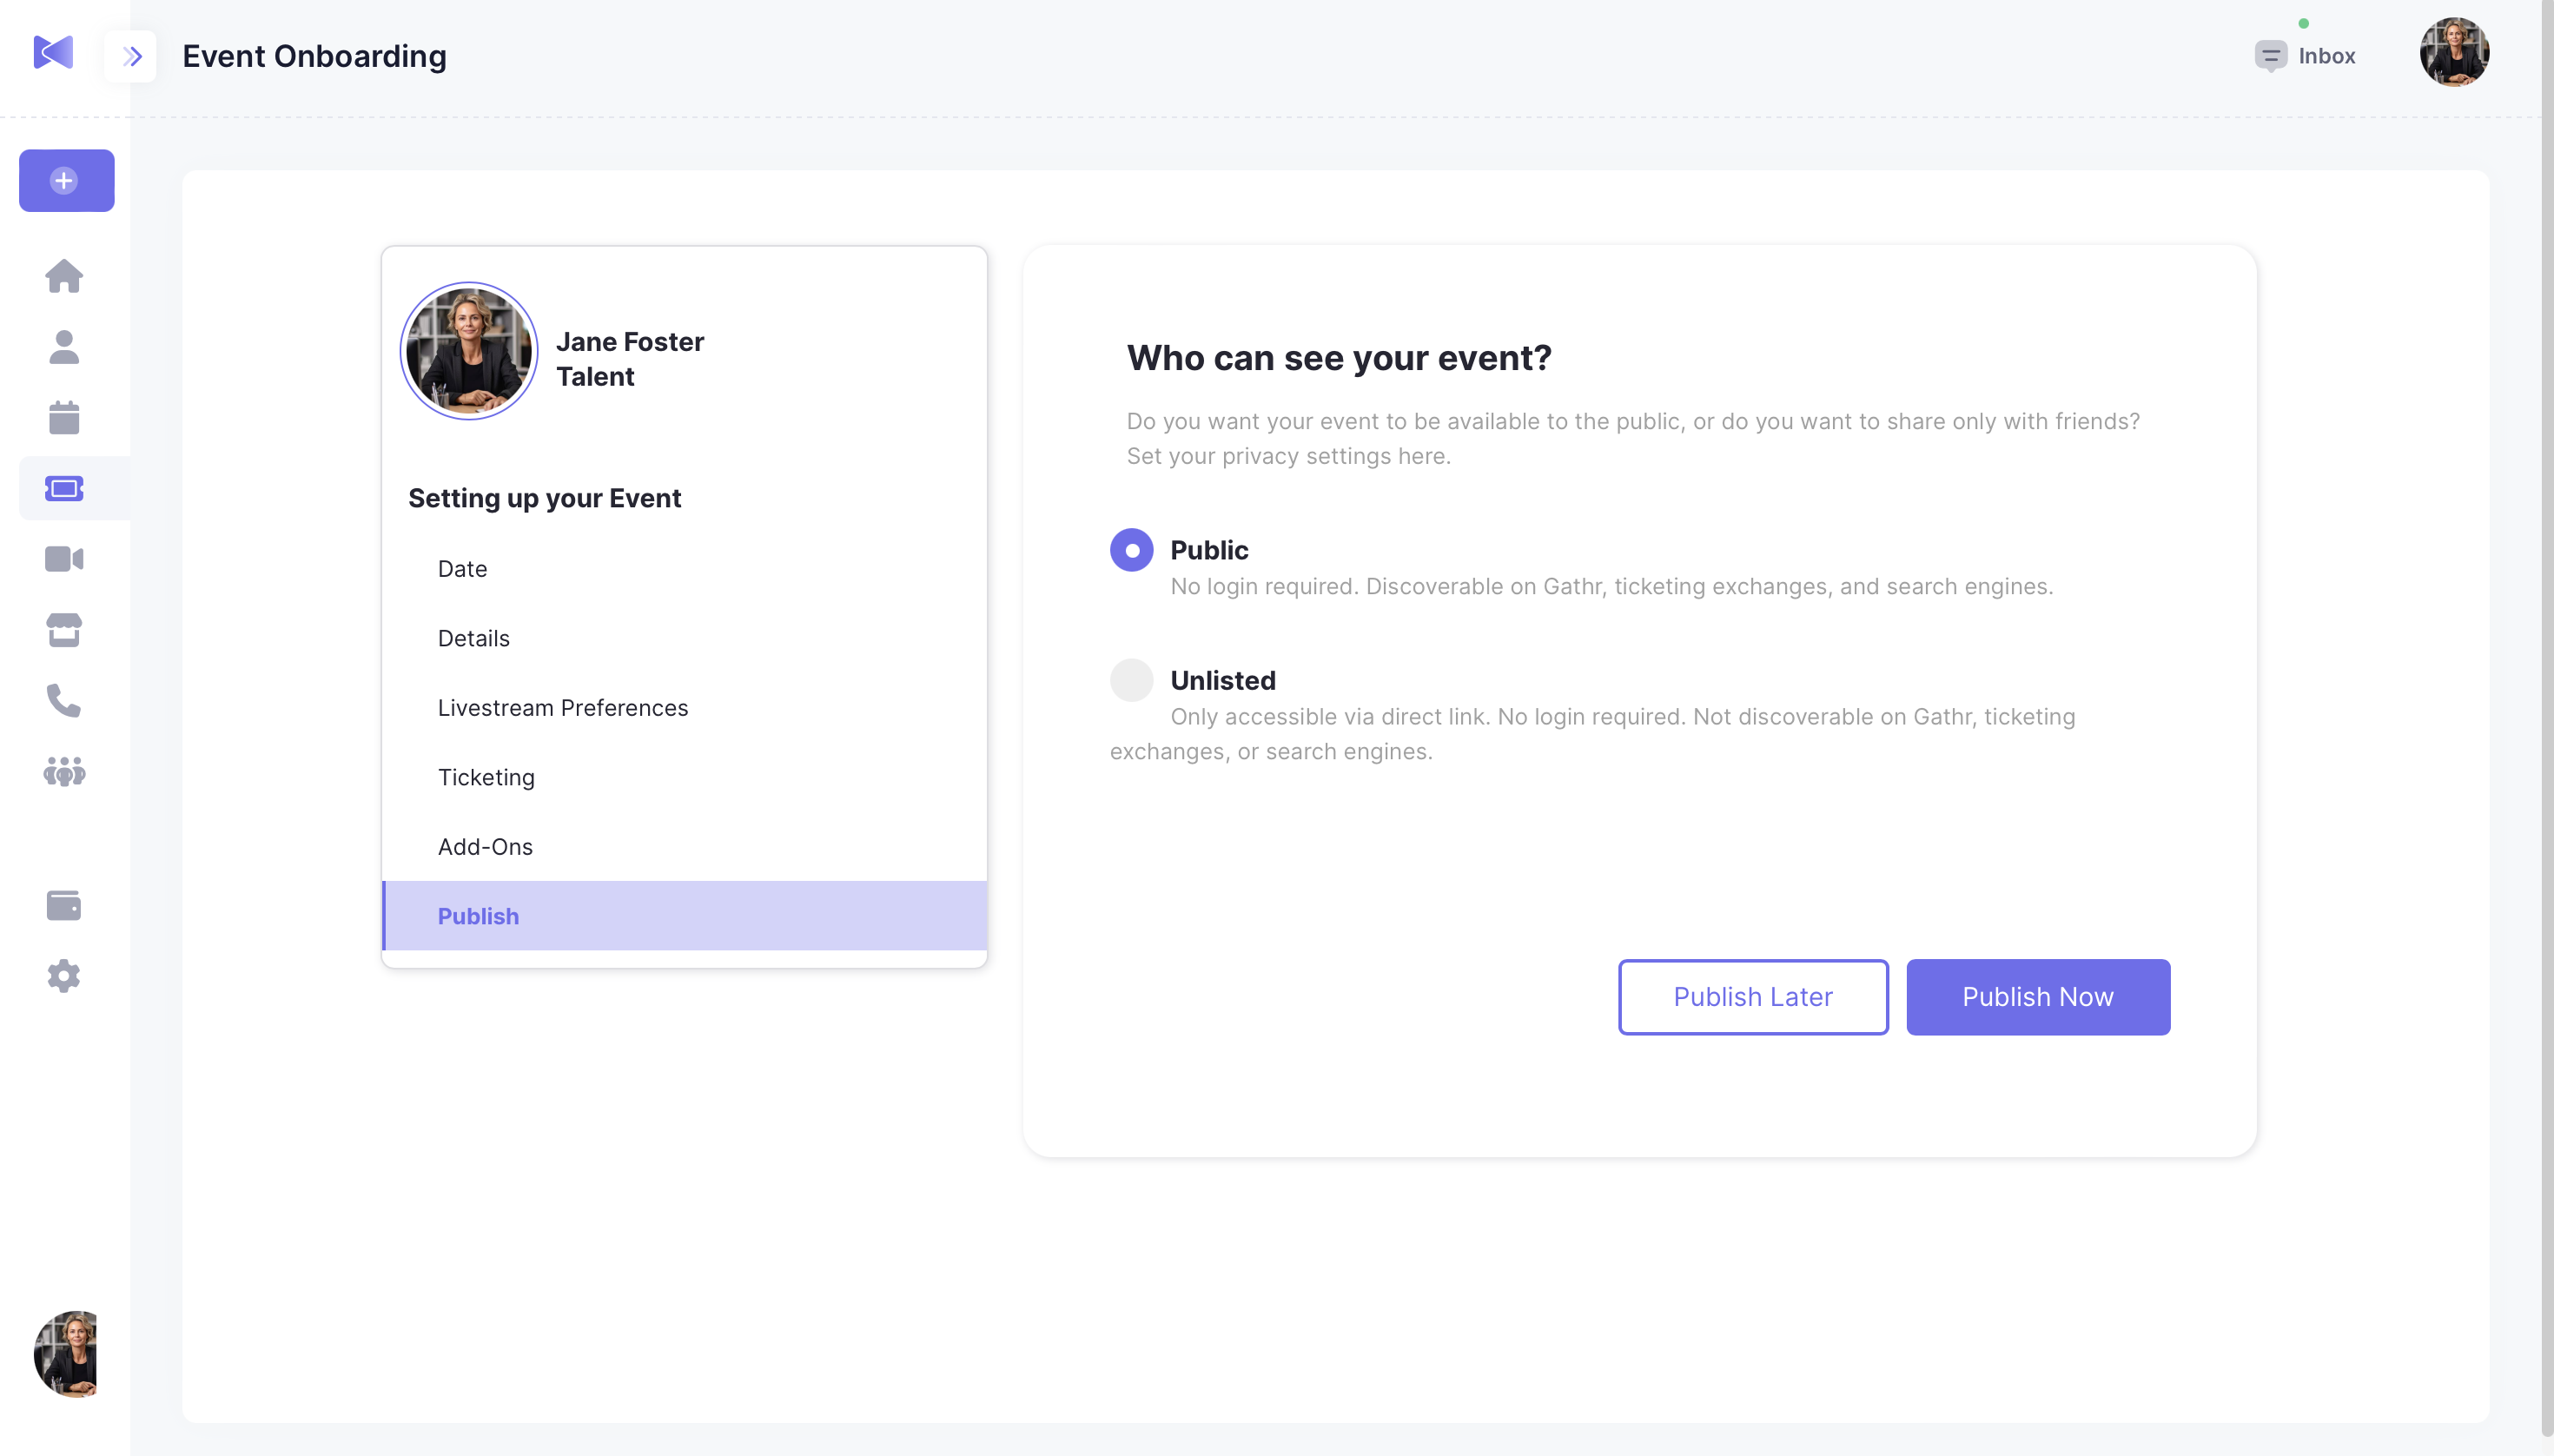2554x1456 pixels.
Task: Open the calendar icon in sidebar
Action: click(x=64, y=417)
